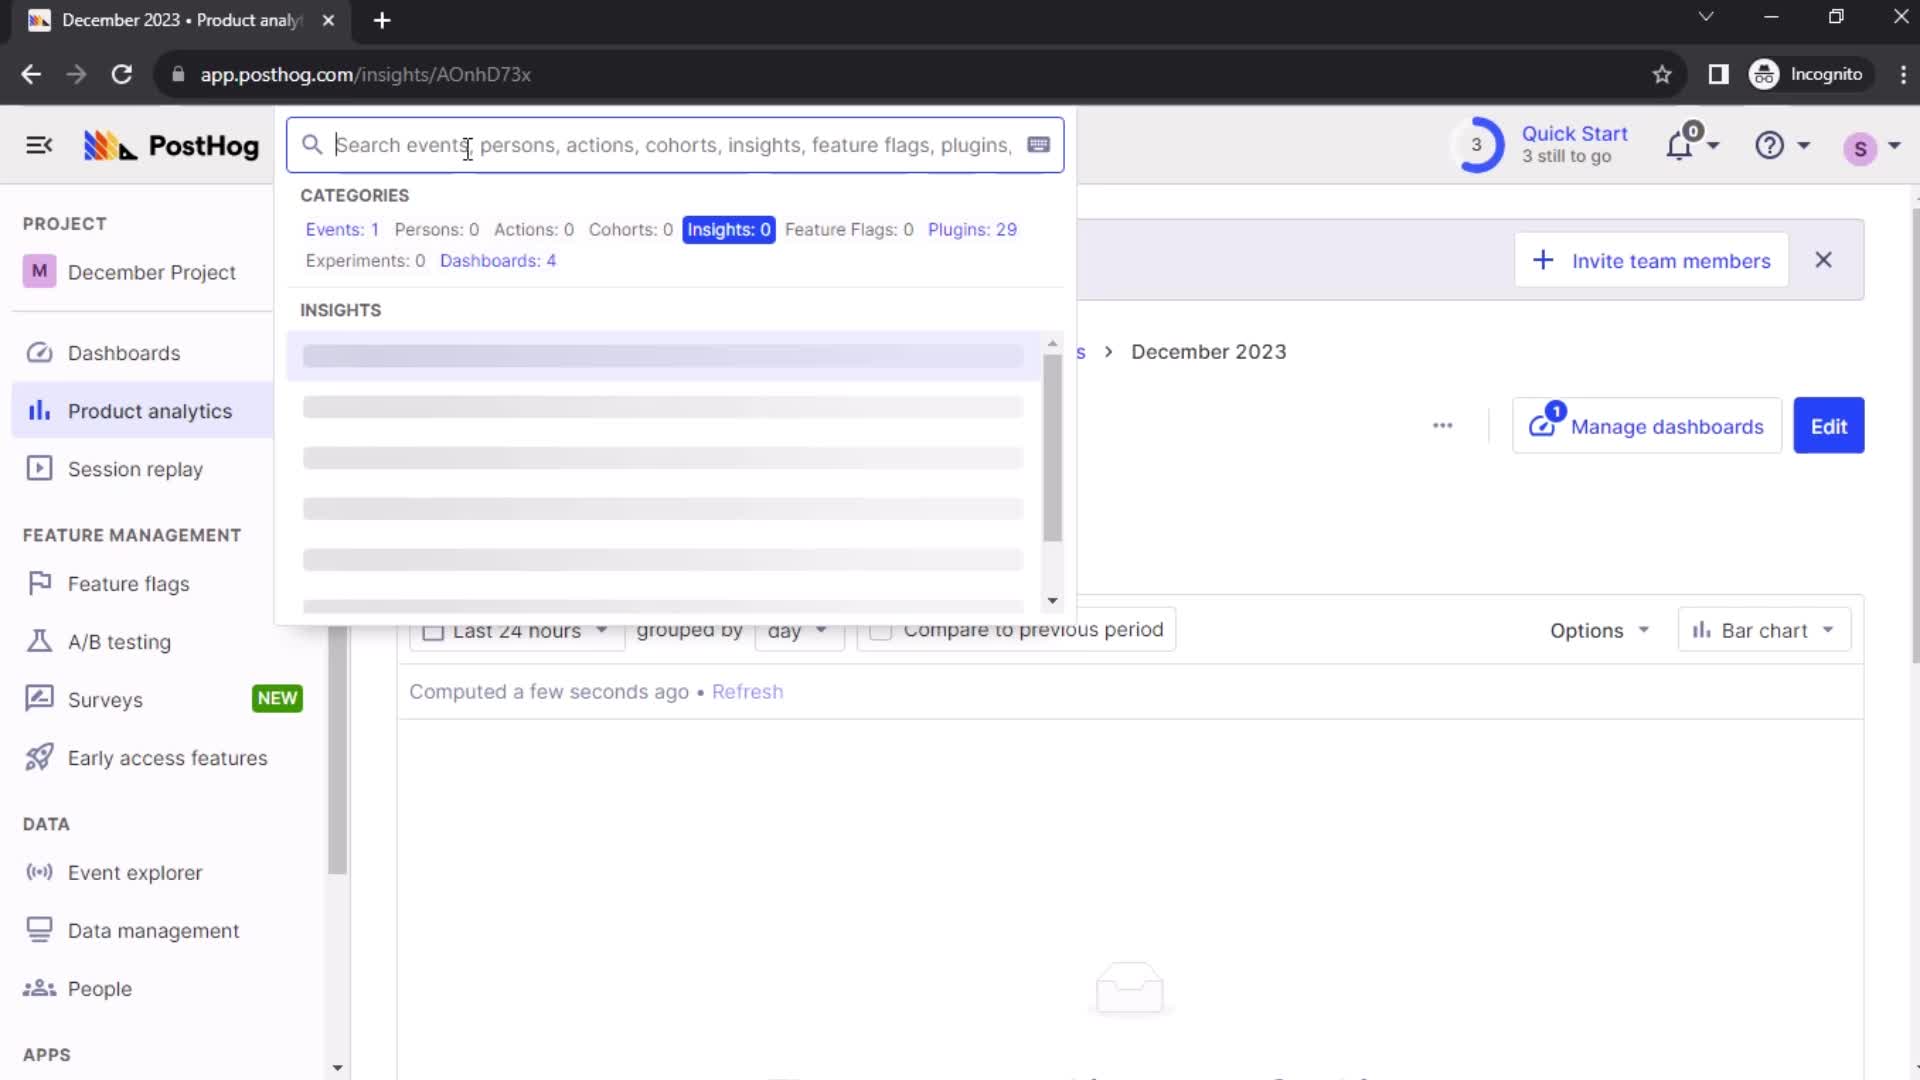Select the Feature Flags: 0 category
The width and height of the screenshot is (1920, 1080).
(849, 229)
